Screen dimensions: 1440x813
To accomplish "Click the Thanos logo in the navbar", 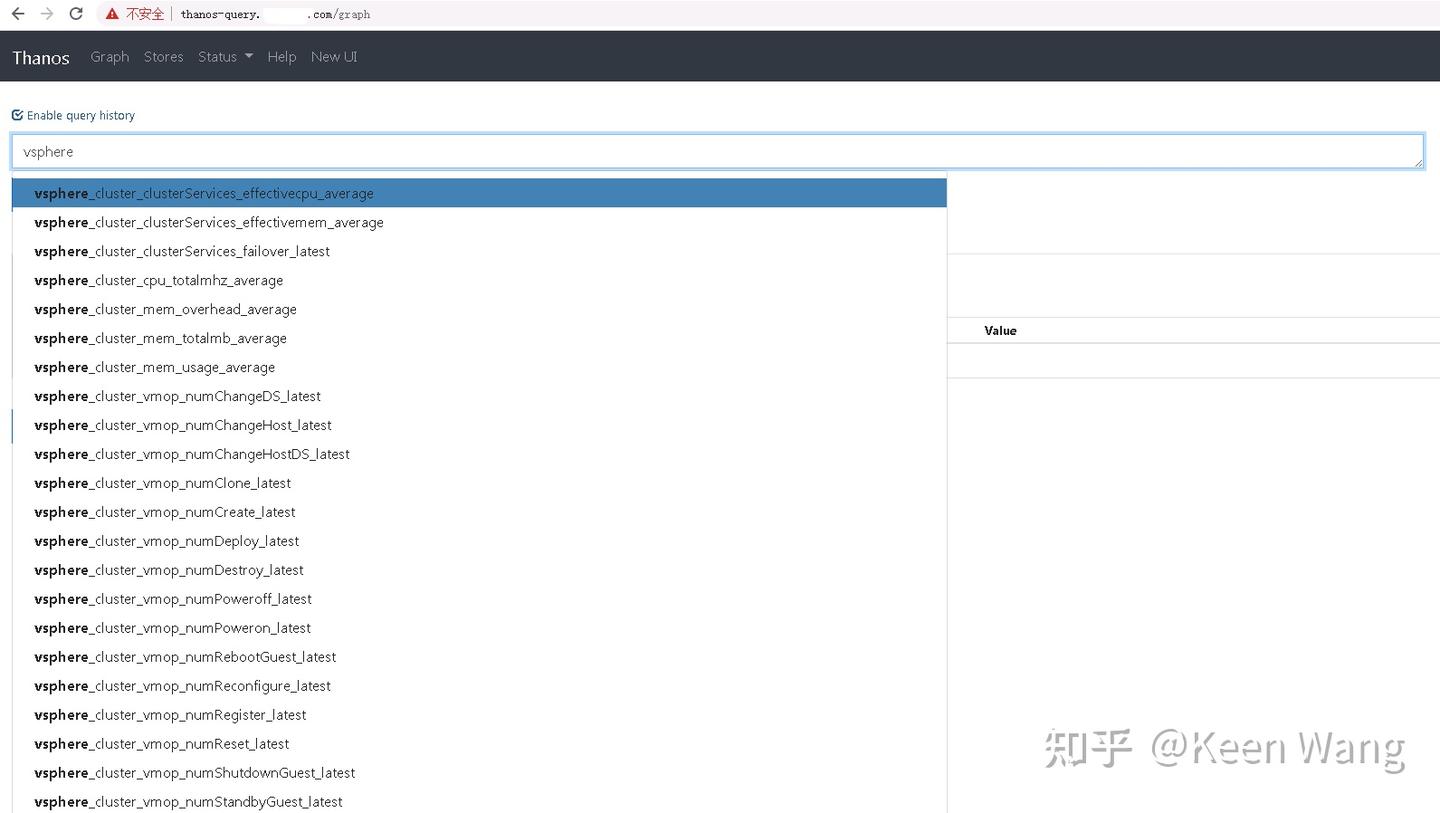I will [x=40, y=56].
